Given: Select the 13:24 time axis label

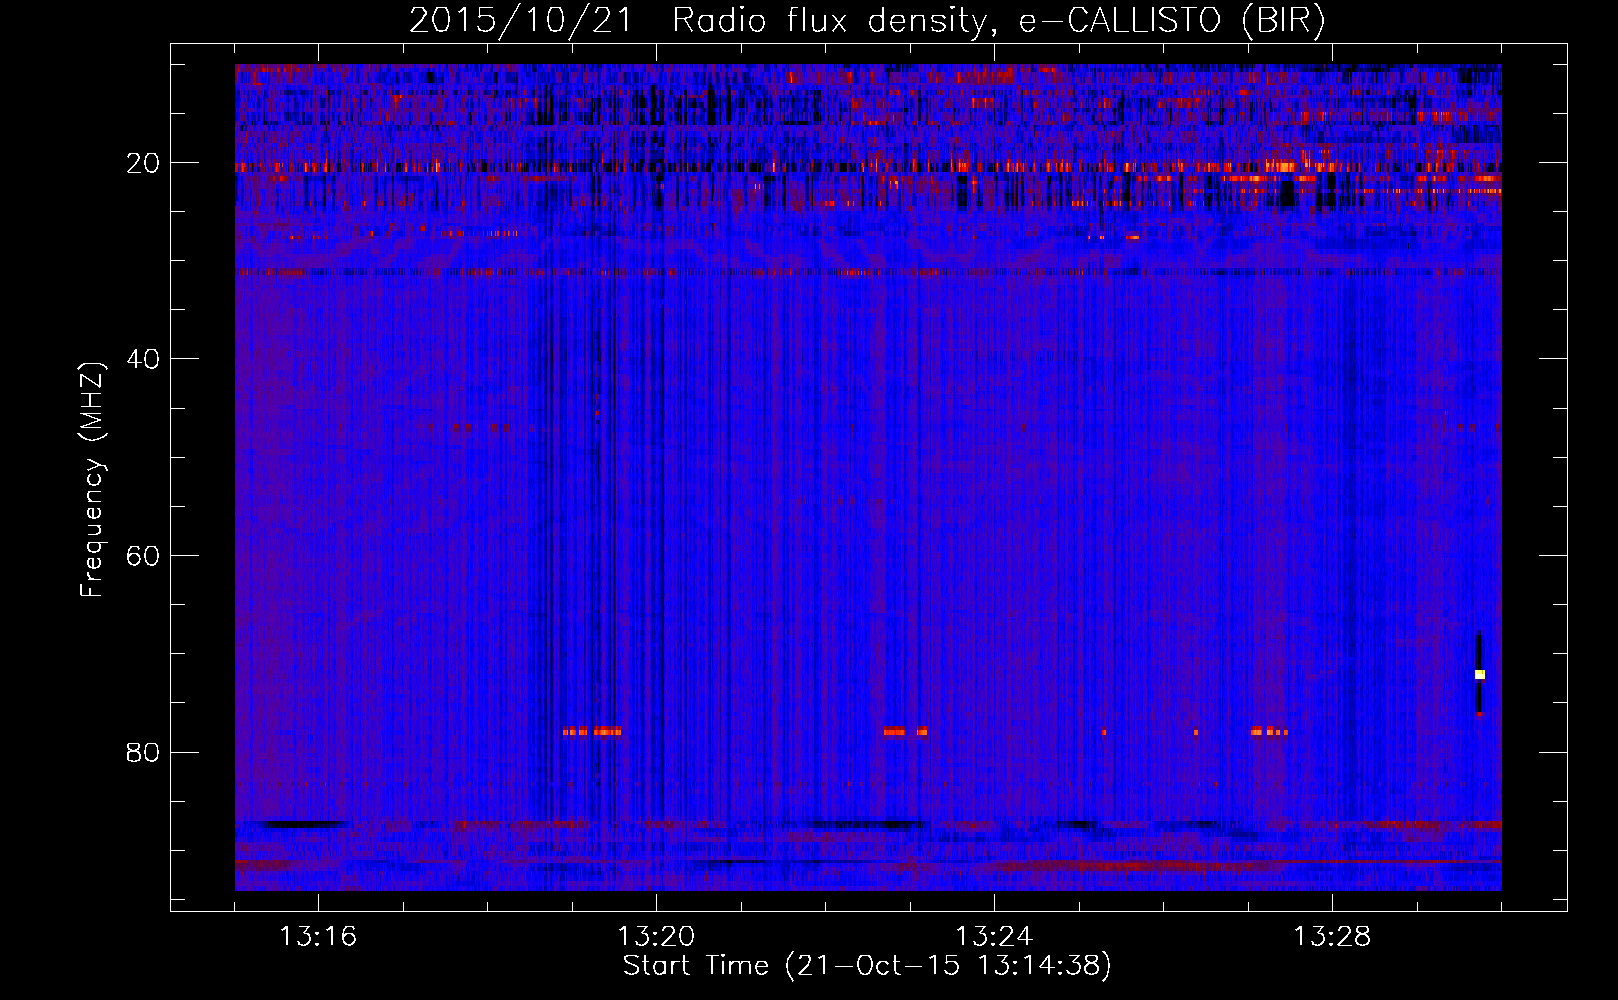Looking at the screenshot, I should (x=994, y=937).
